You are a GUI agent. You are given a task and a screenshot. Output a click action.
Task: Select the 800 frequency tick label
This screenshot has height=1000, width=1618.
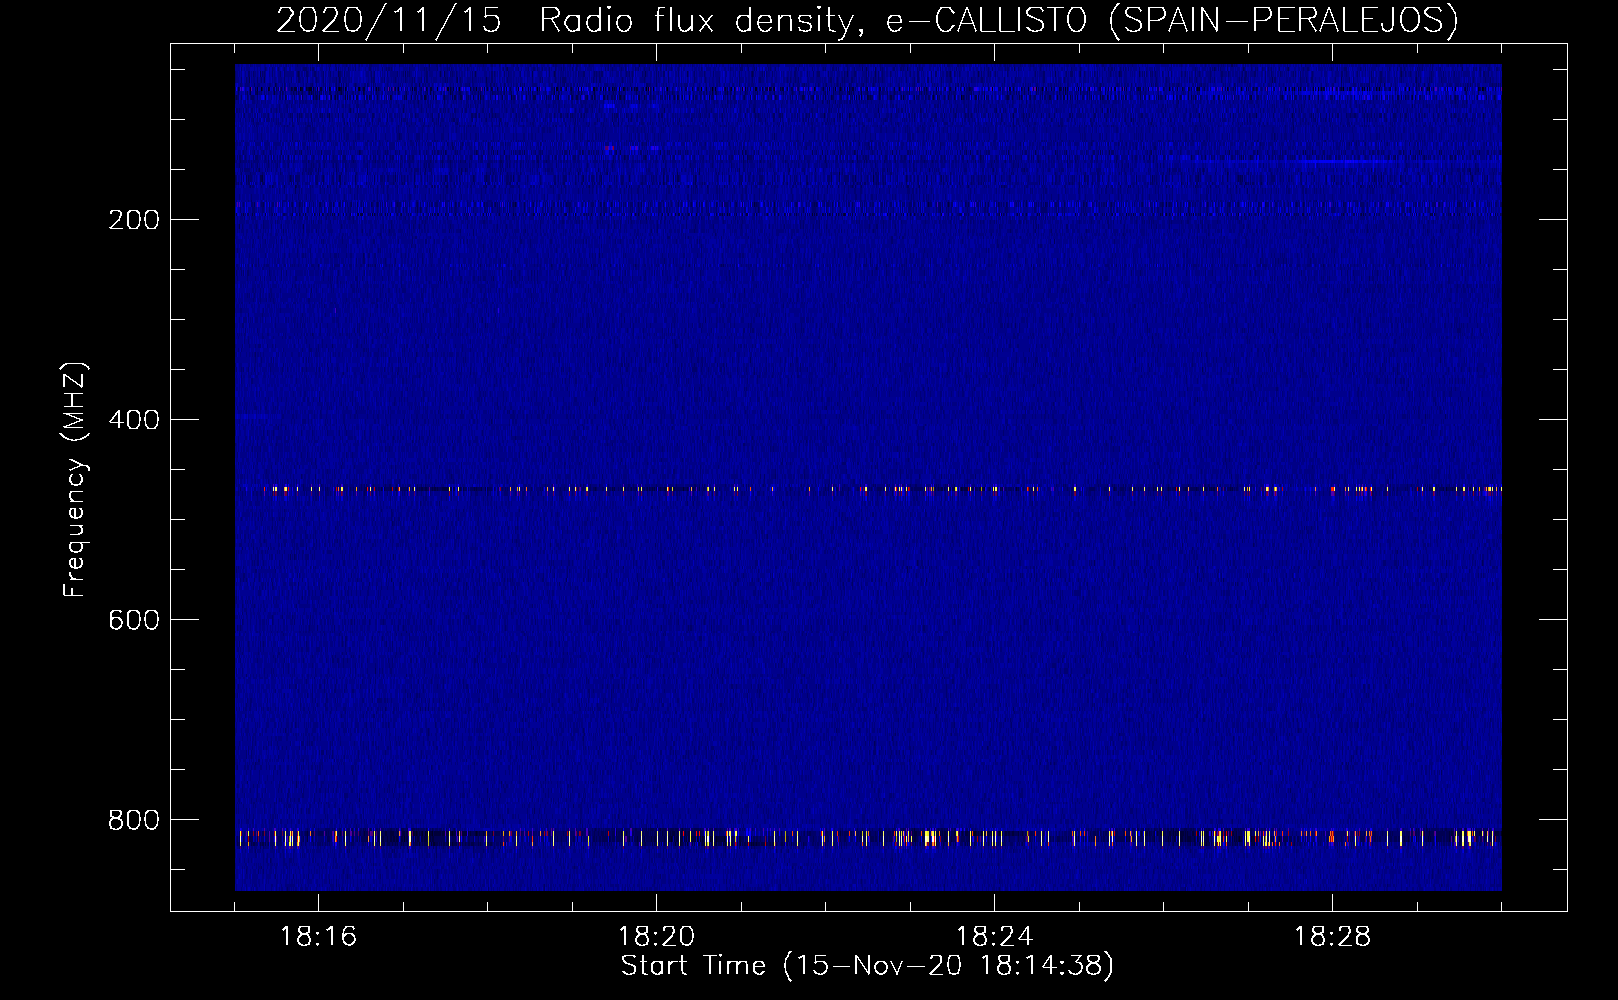(x=133, y=820)
